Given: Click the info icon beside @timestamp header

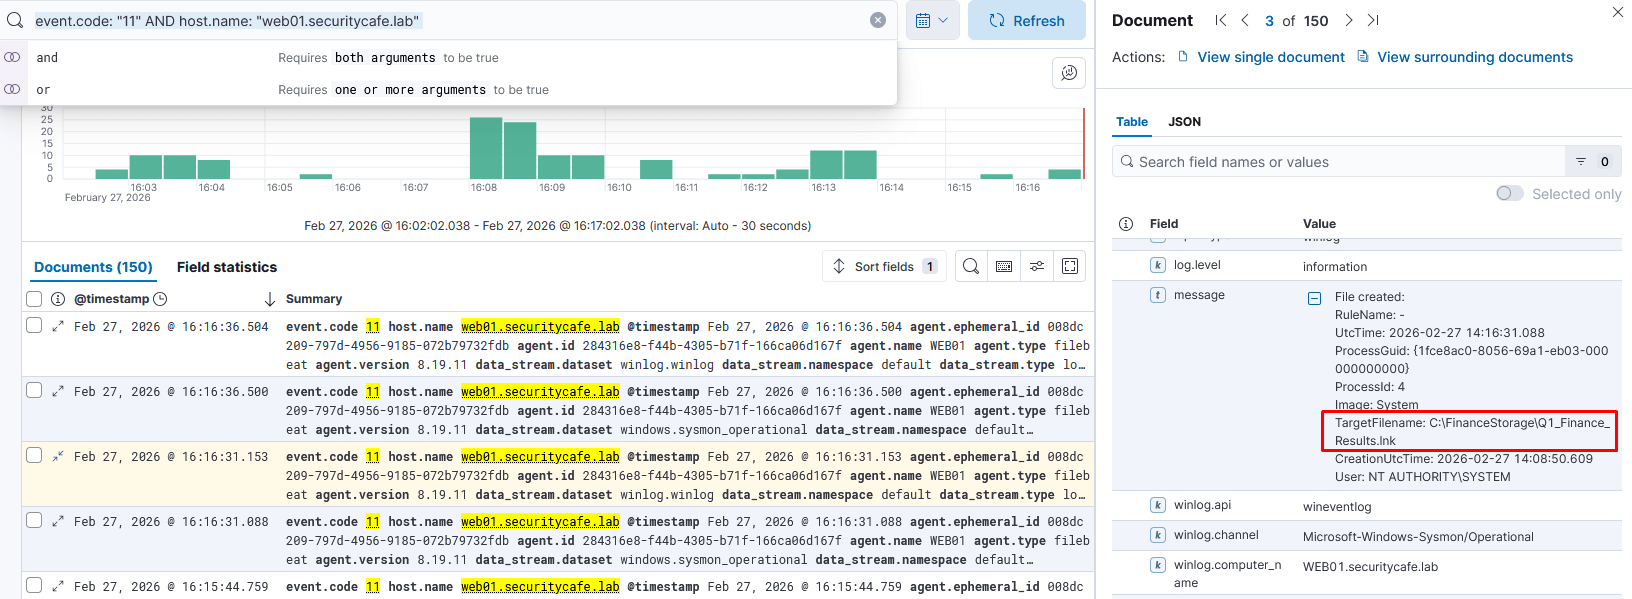Looking at the screenshot, I should 58,299.
